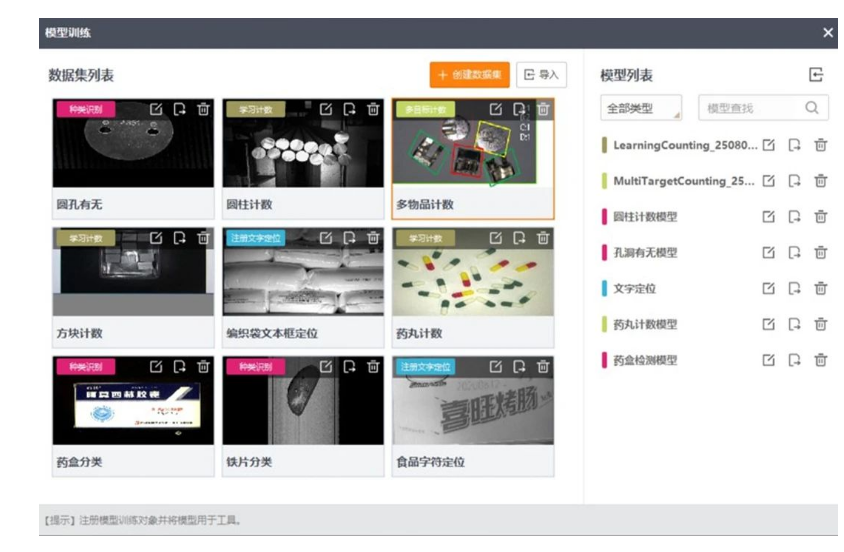844x552 pixels.
Task: Click edit icon on 圆孔有无 dataset card
Action: click(x=156, y=109)
